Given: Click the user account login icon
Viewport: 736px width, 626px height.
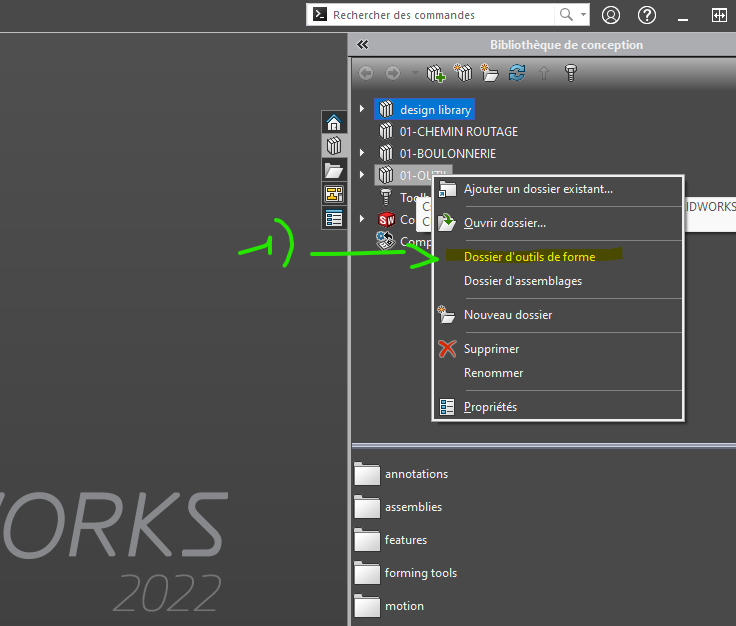Looking at the screenshot, I should (611, 15).
